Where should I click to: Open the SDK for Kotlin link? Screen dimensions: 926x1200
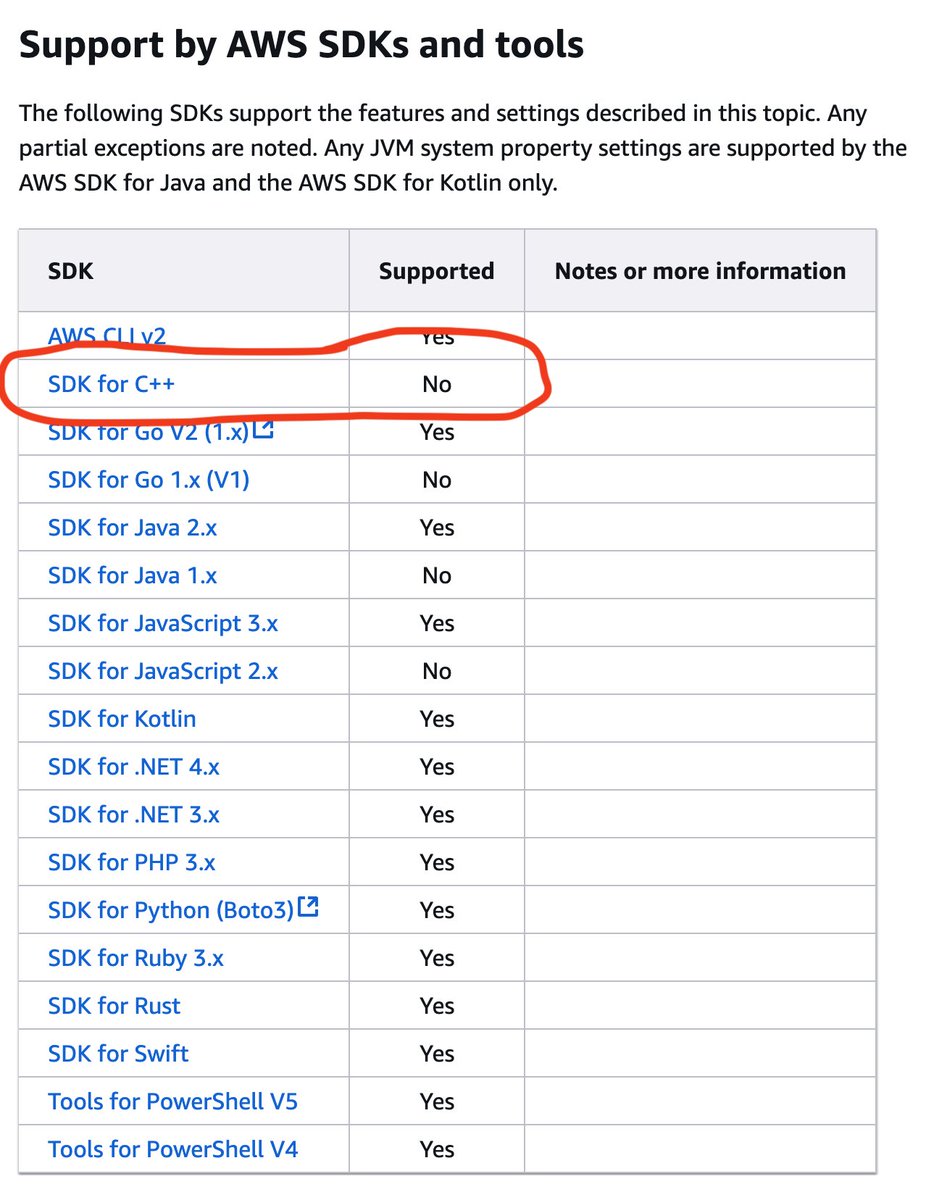[x=122, y=719]
